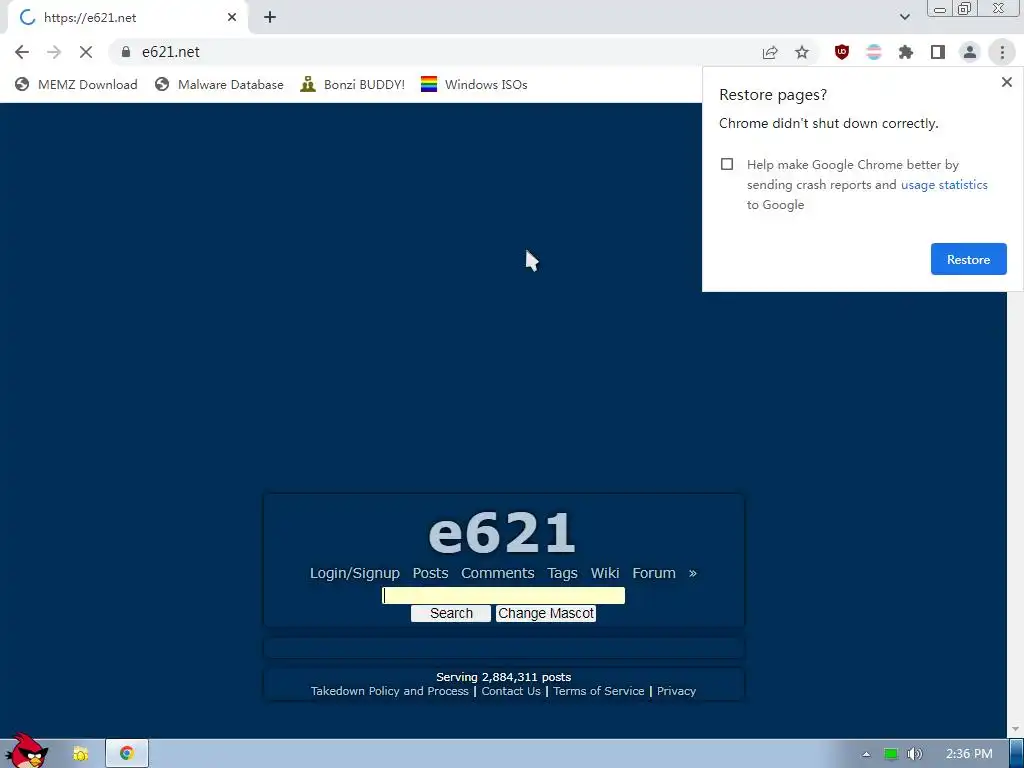Open the file explorer taskbar icon
Viewport: 1024px width, 768px height.
point(80,754)
